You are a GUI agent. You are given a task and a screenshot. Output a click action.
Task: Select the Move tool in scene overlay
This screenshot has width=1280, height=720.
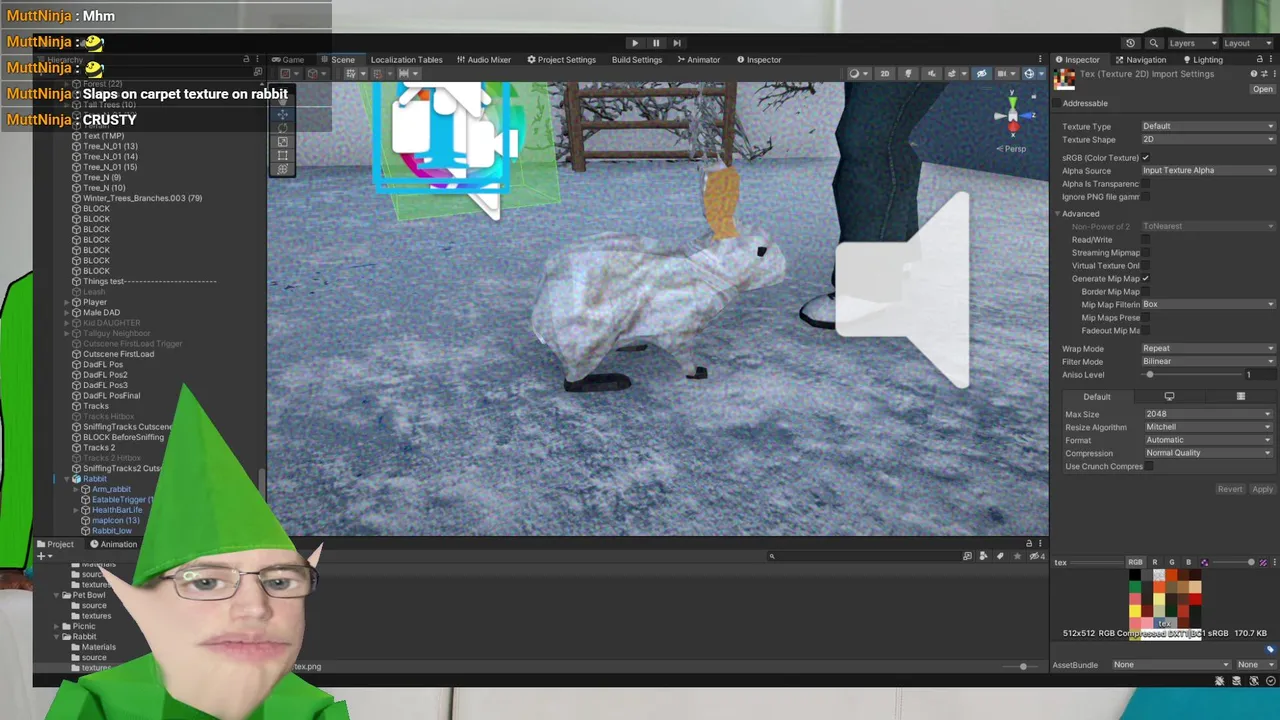(283, 114)
